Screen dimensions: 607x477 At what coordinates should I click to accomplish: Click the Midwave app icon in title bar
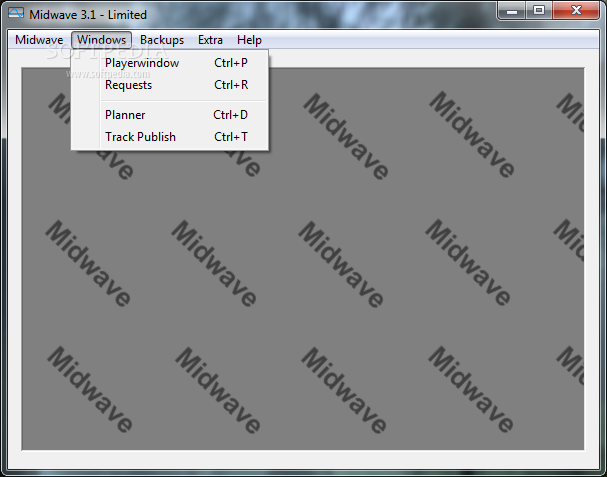(x=16, y=14)
